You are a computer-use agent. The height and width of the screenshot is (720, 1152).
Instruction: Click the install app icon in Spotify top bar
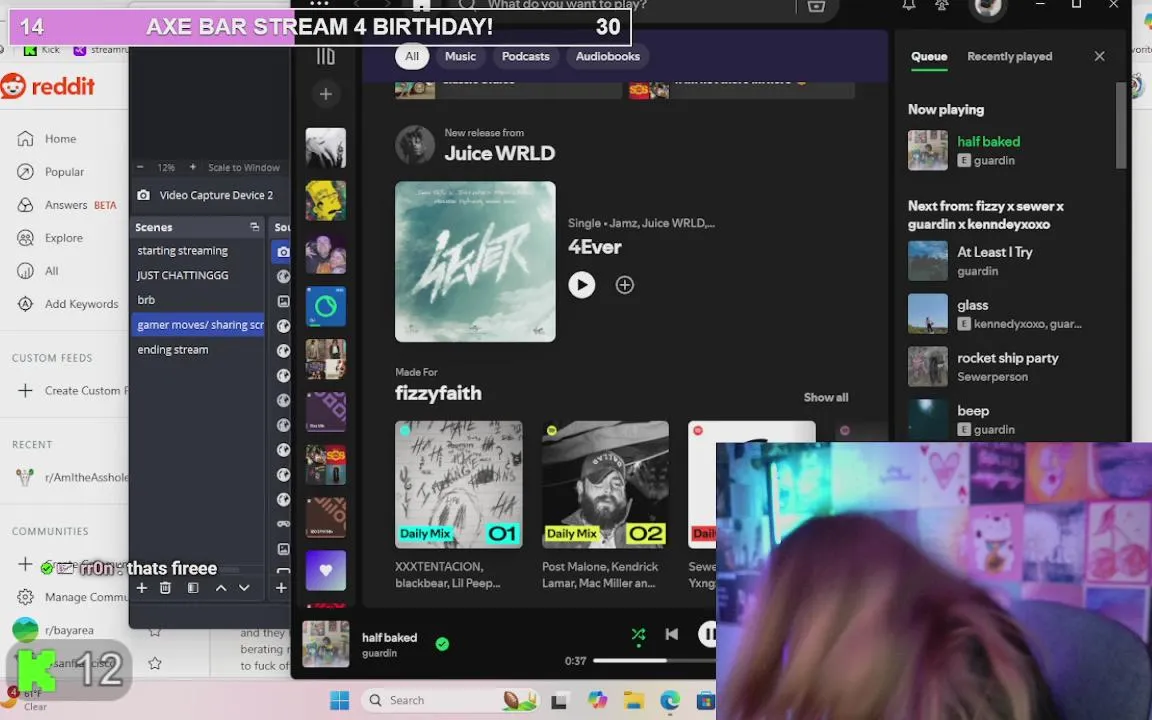tap(816, 6)
